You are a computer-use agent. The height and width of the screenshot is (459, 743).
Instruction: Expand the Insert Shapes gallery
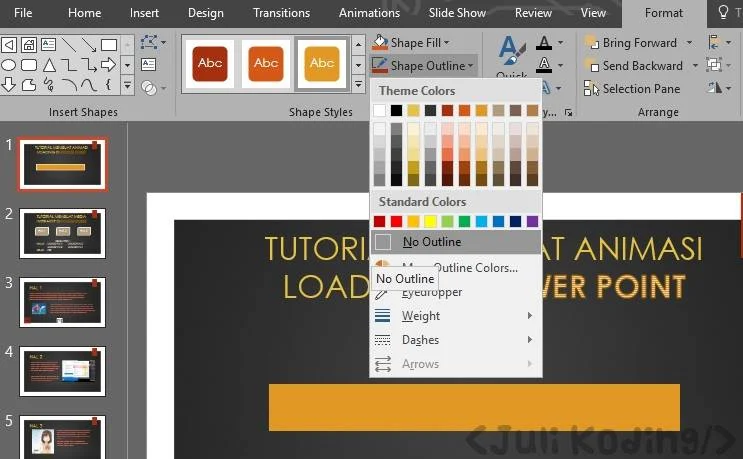(127, 86)
